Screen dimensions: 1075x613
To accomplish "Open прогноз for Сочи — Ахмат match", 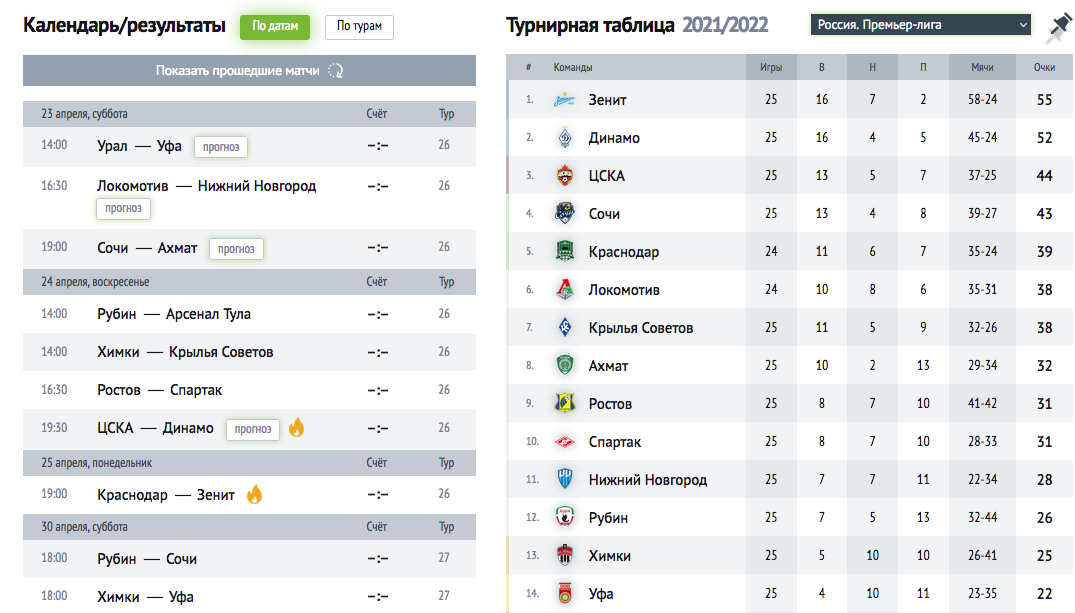I will 236,249.
